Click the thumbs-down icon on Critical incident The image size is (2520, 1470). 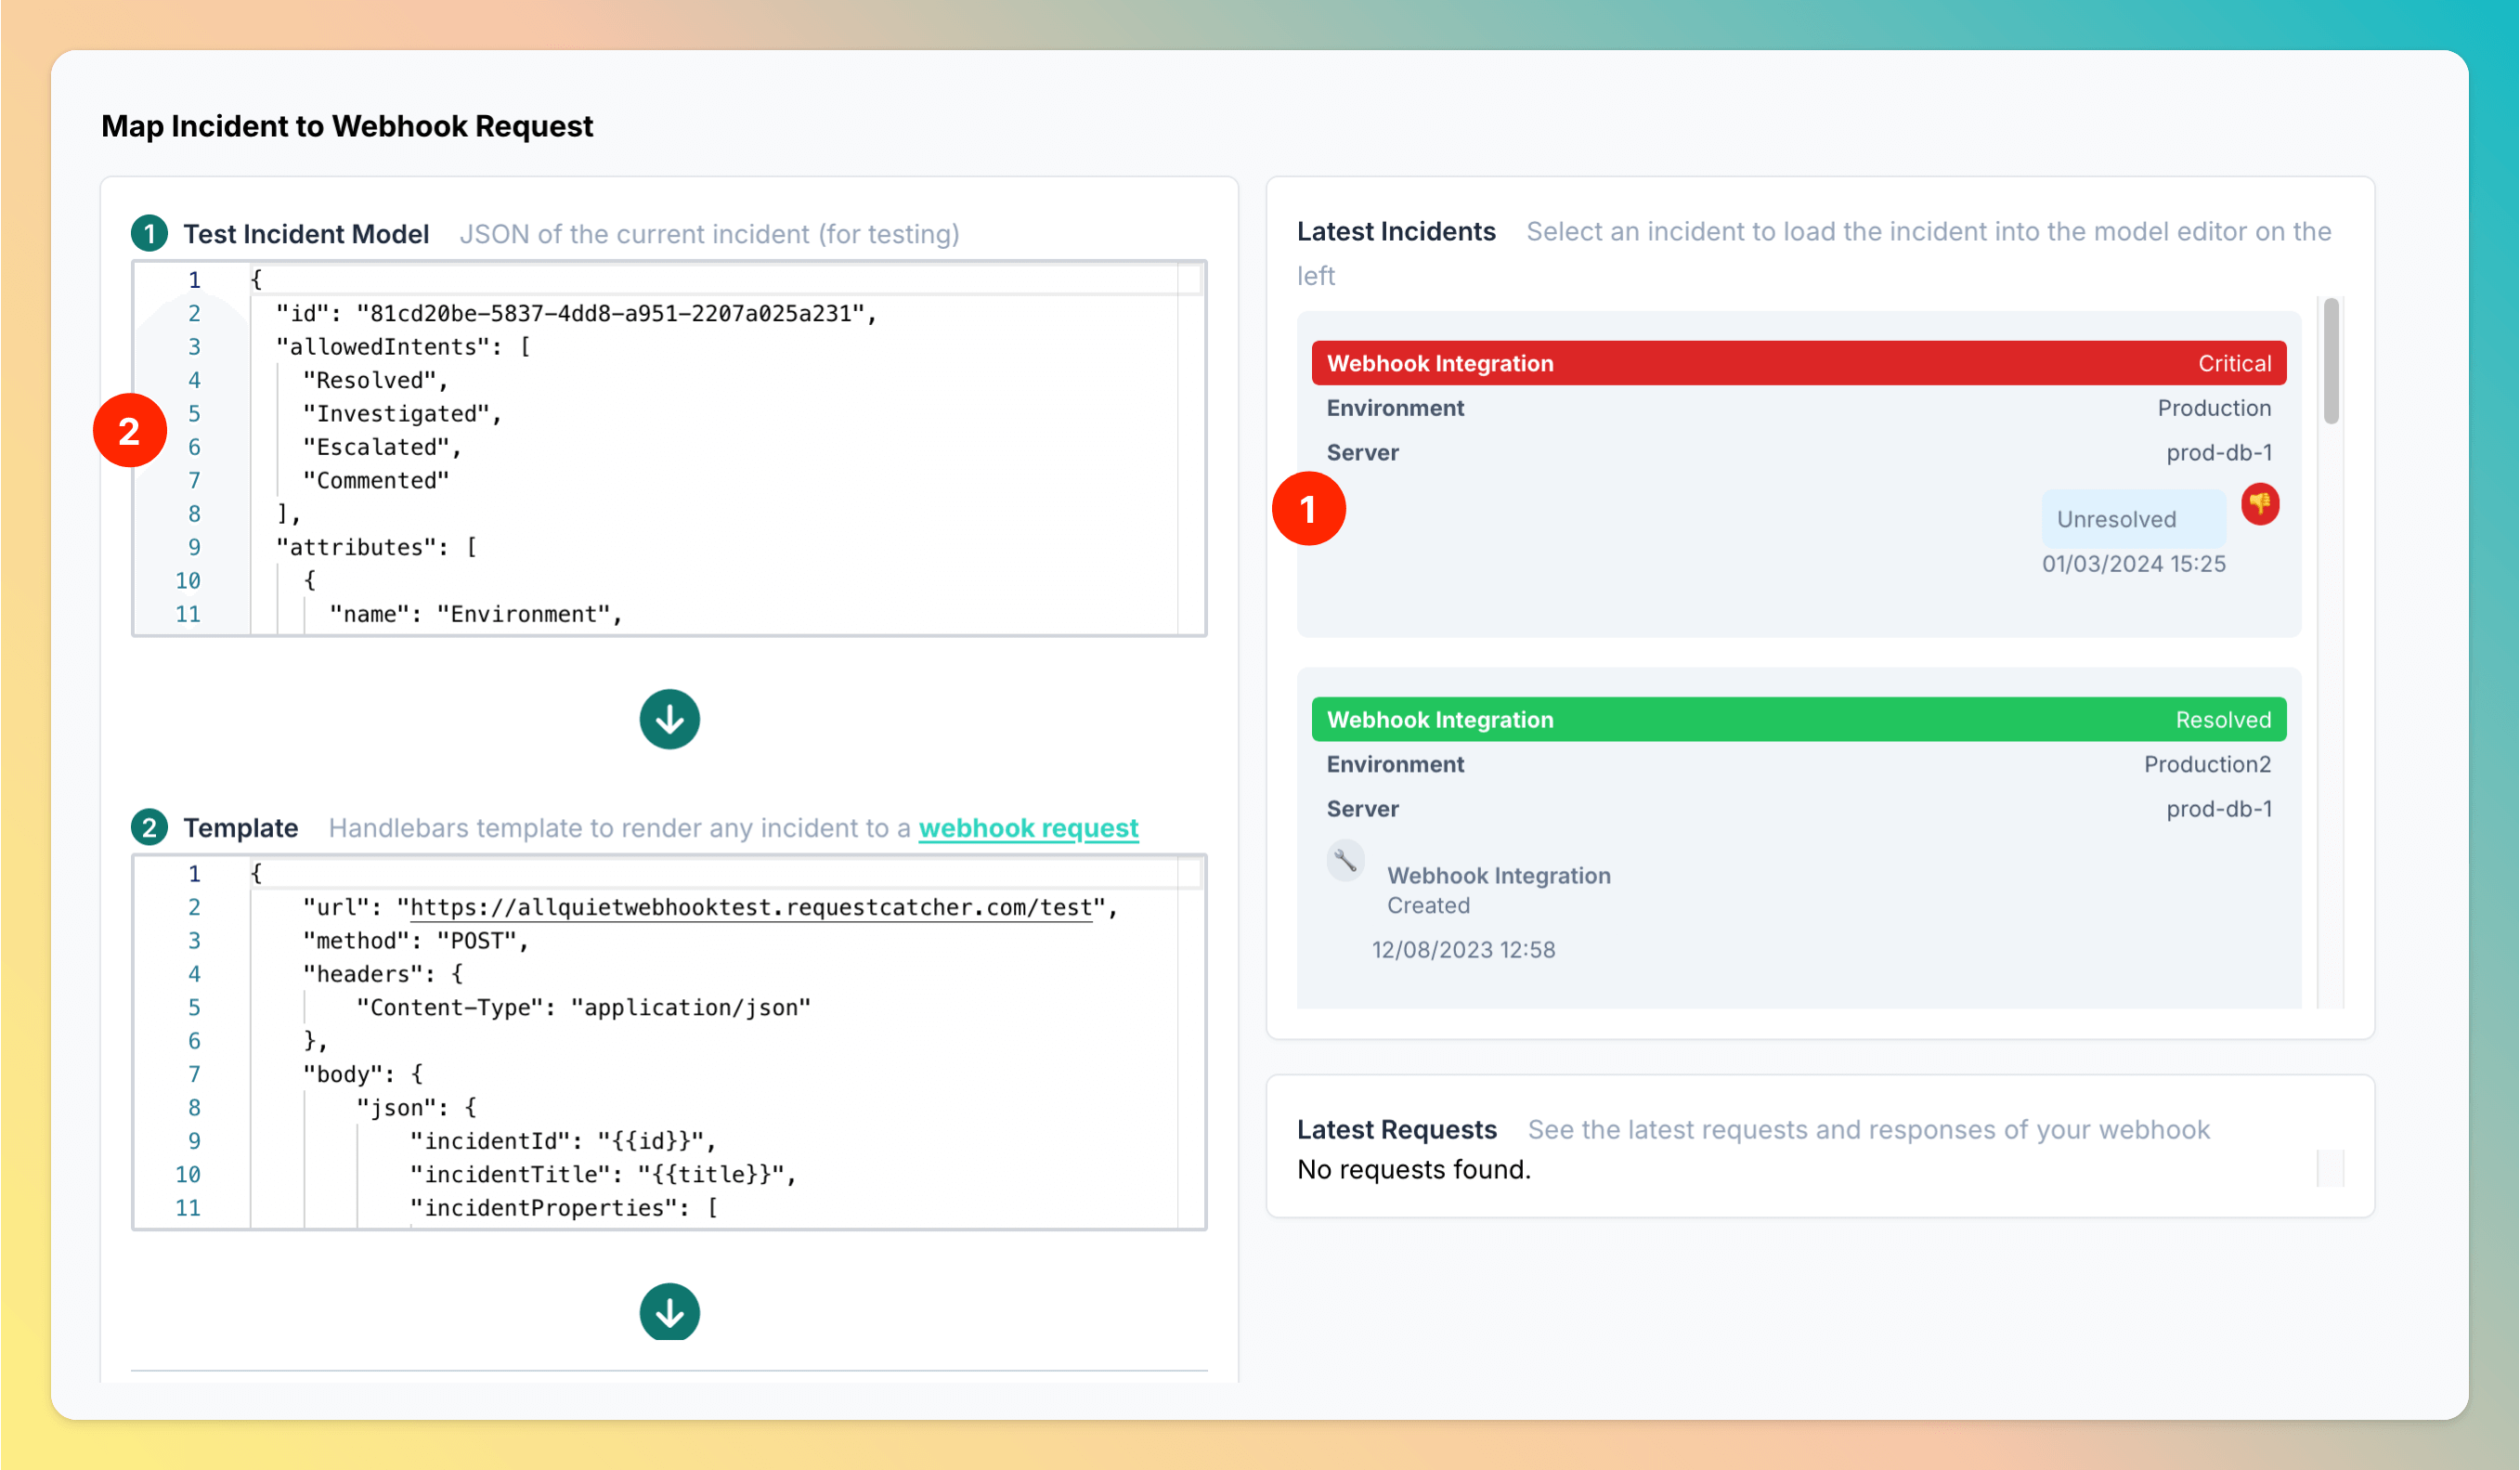tap(2259, 504)
